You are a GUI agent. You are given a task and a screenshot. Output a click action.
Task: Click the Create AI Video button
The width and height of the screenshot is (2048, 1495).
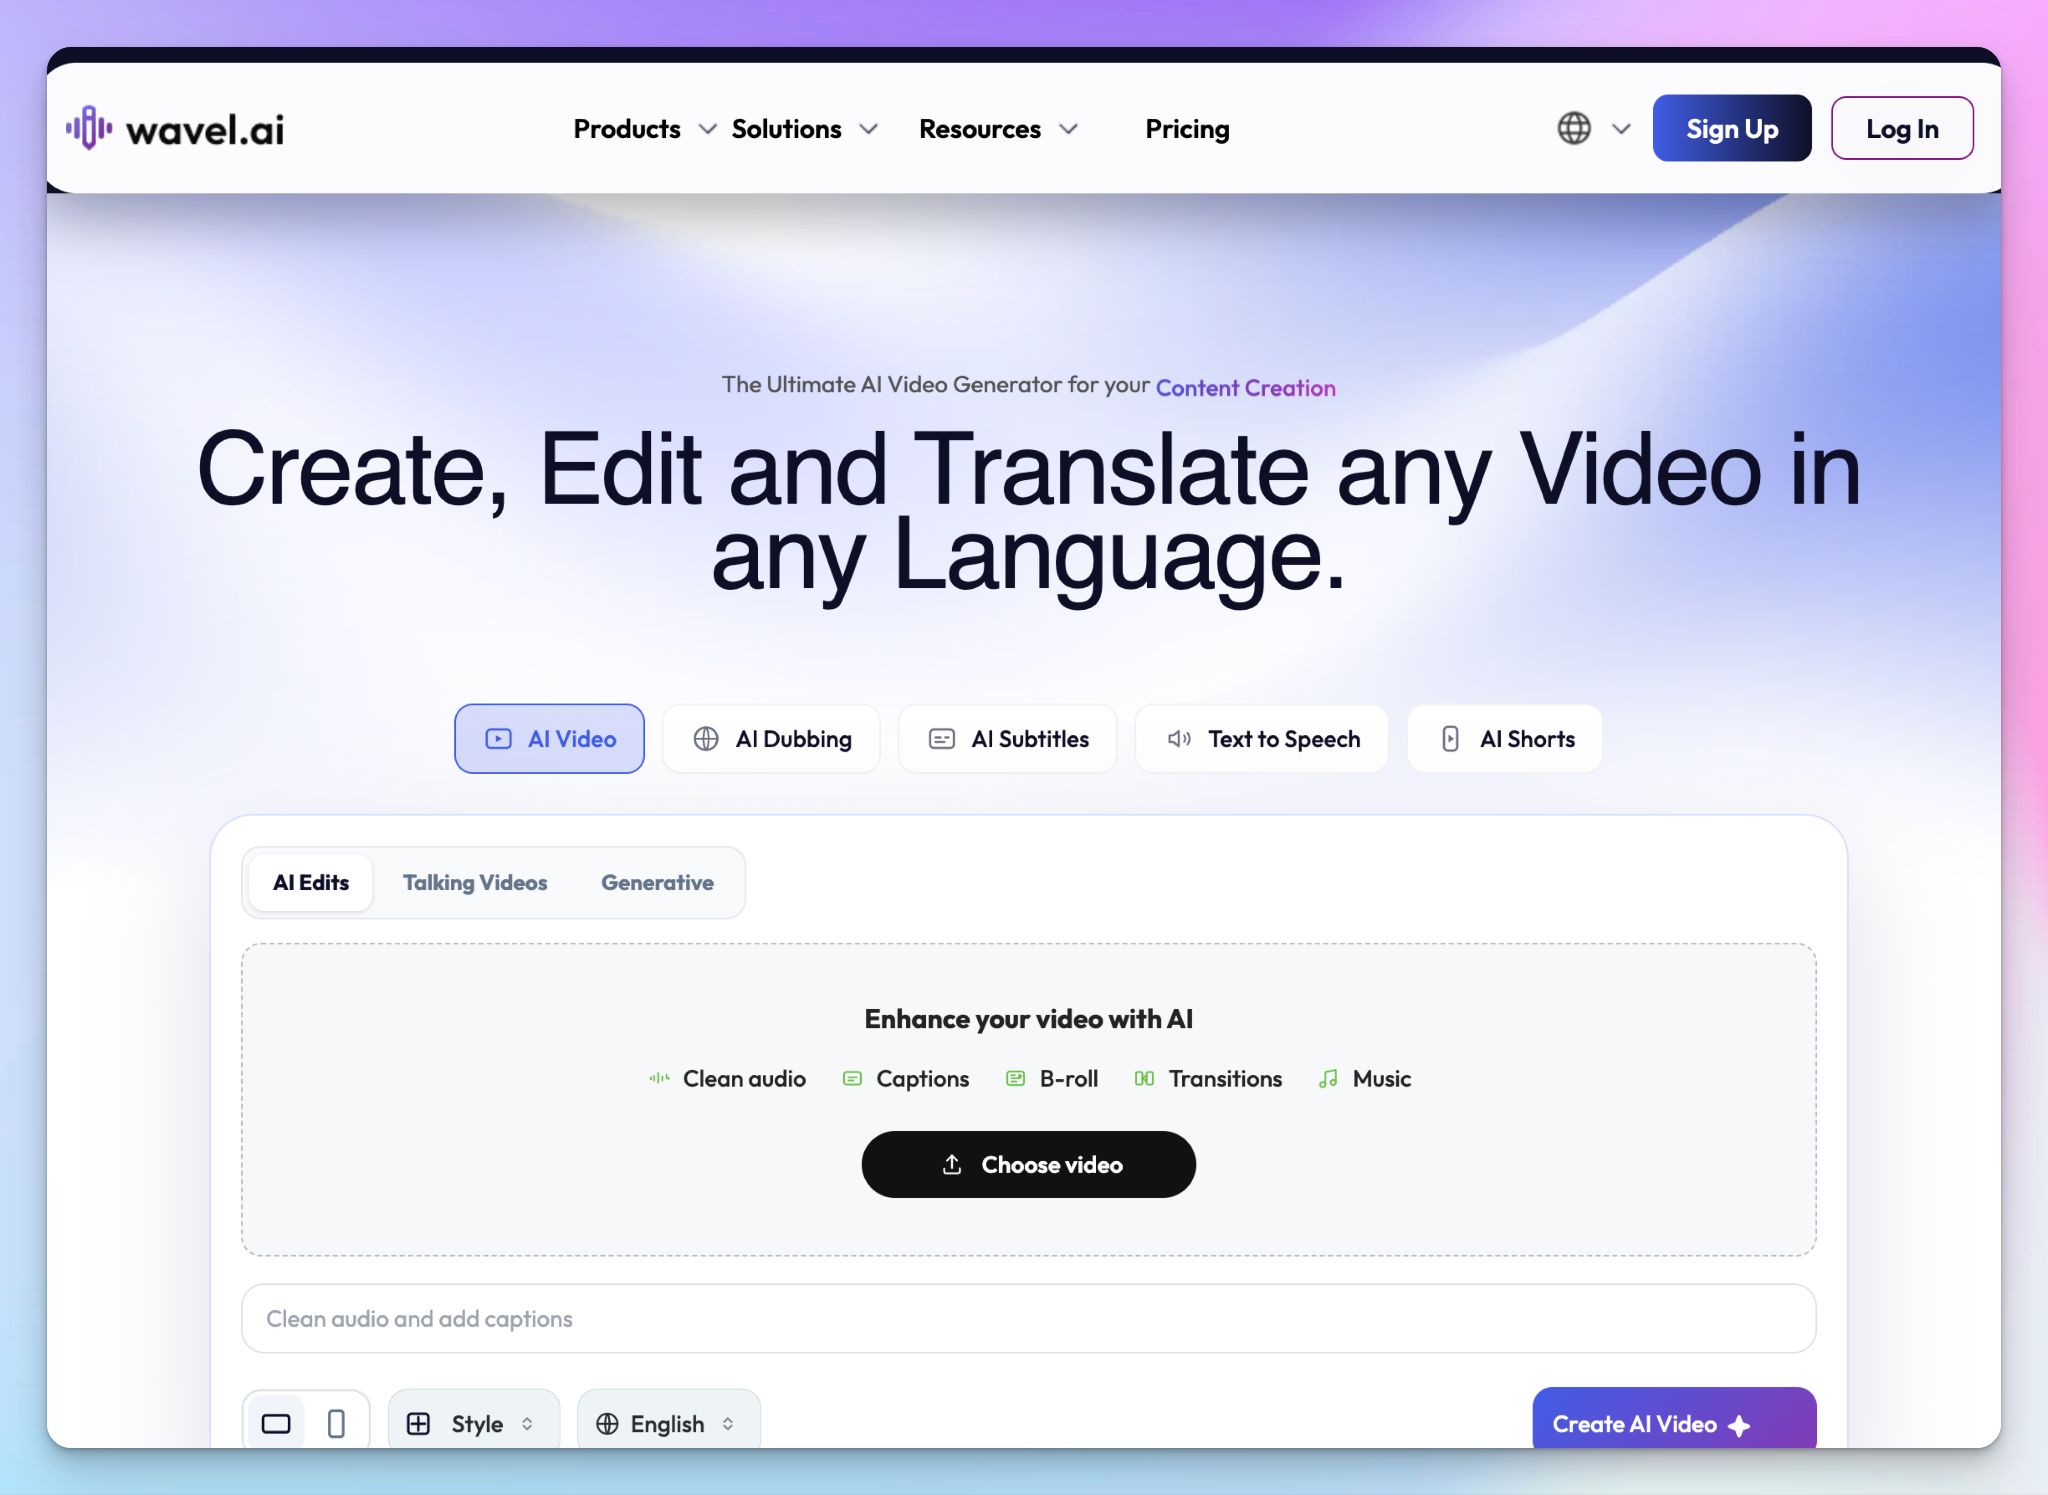click(1674, 1418)
